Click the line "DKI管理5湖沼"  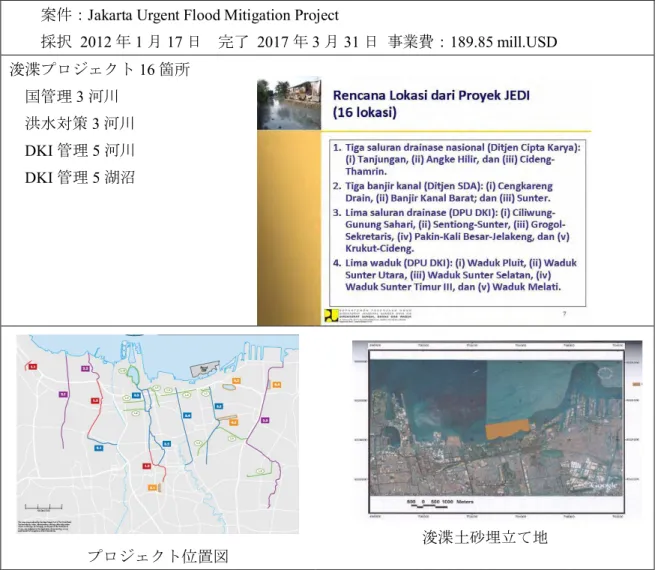80,177
